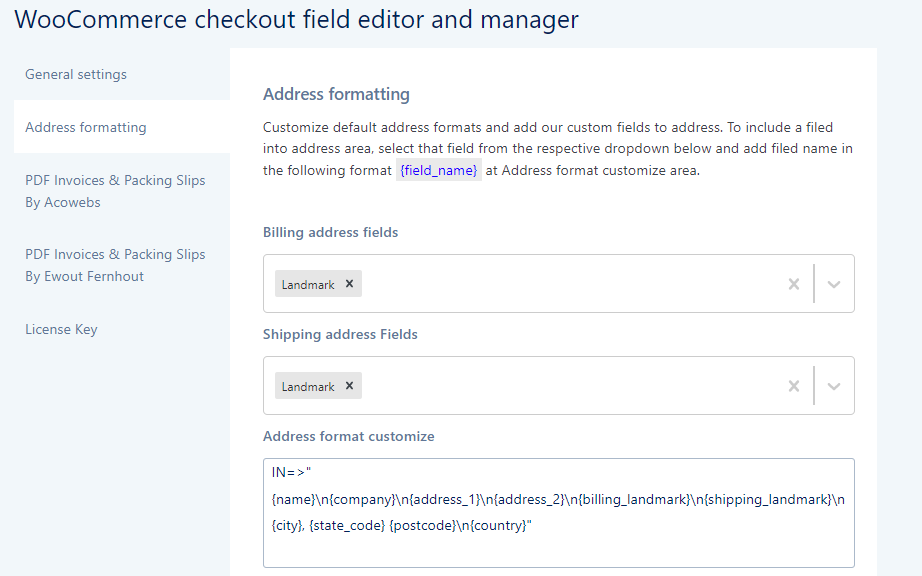Screen dimensions: 922x576
Task: Click the {field_name} code sample
Action: (x=439, y=170)
